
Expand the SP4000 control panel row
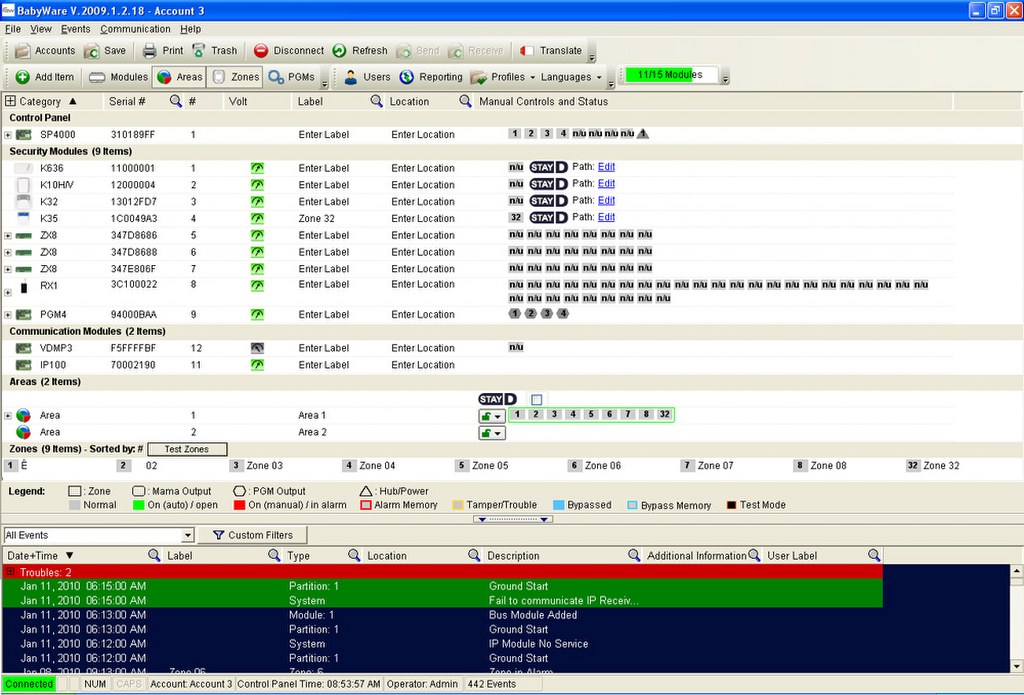[x=8, y=135]
